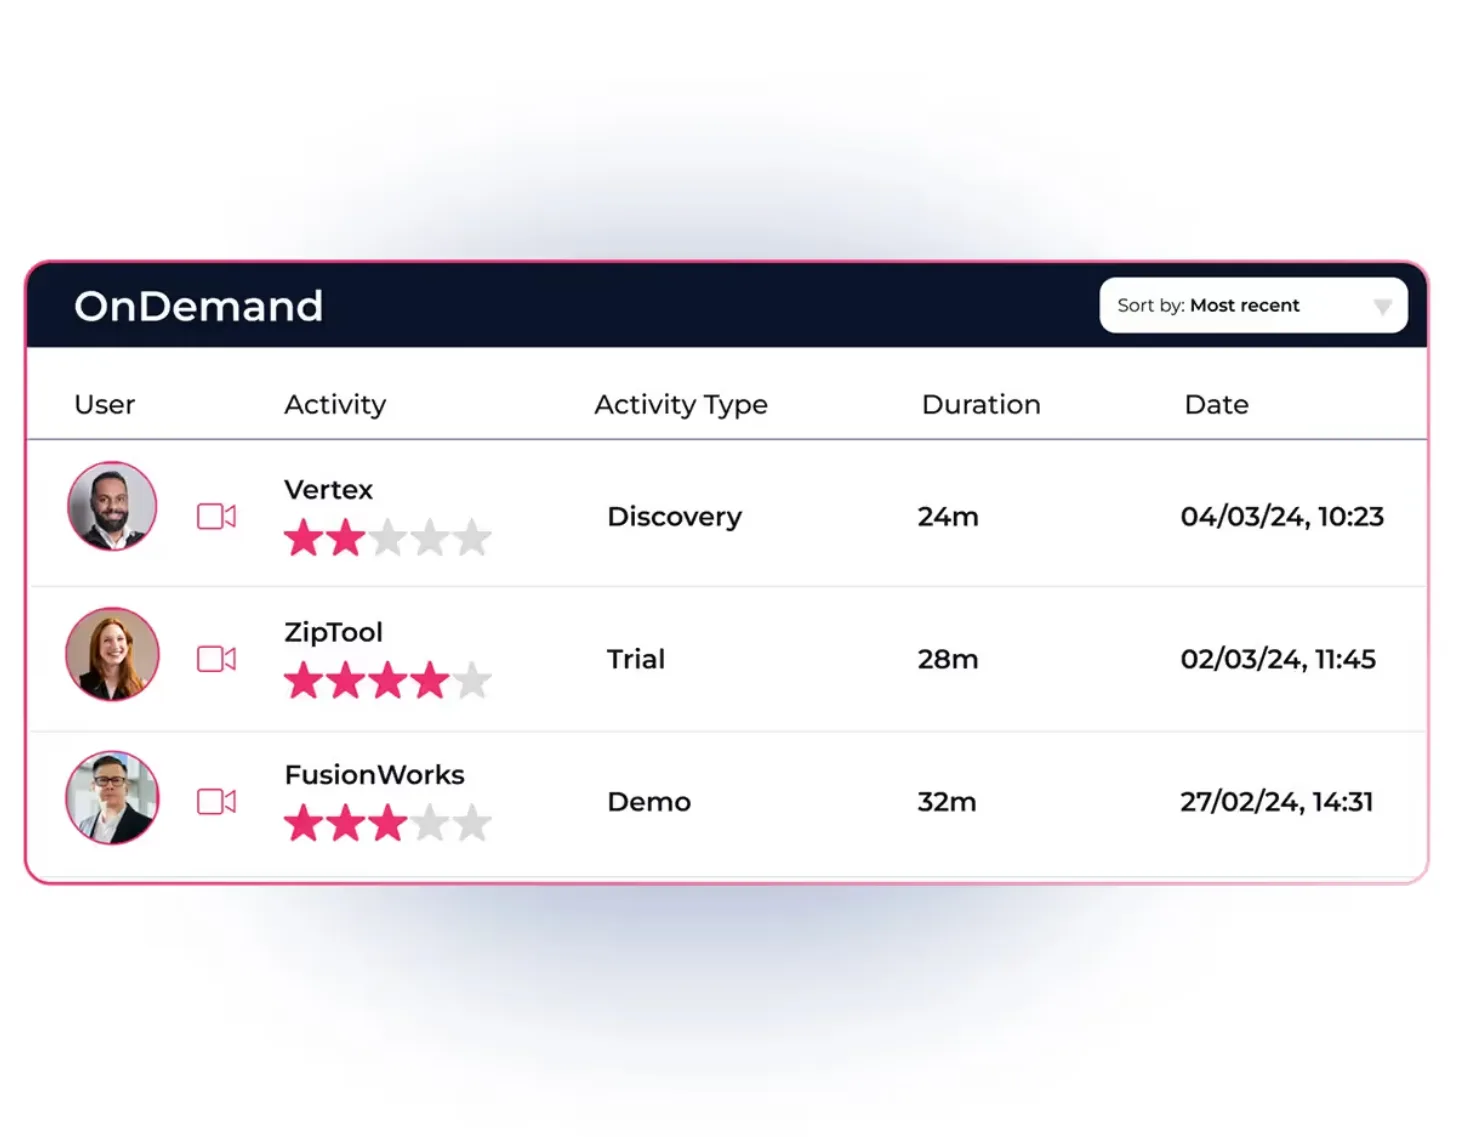Open the ZipTool row user avatar
Image resolution: width=1457 pixels, height=1137 pixels.
tap(112, 654)
